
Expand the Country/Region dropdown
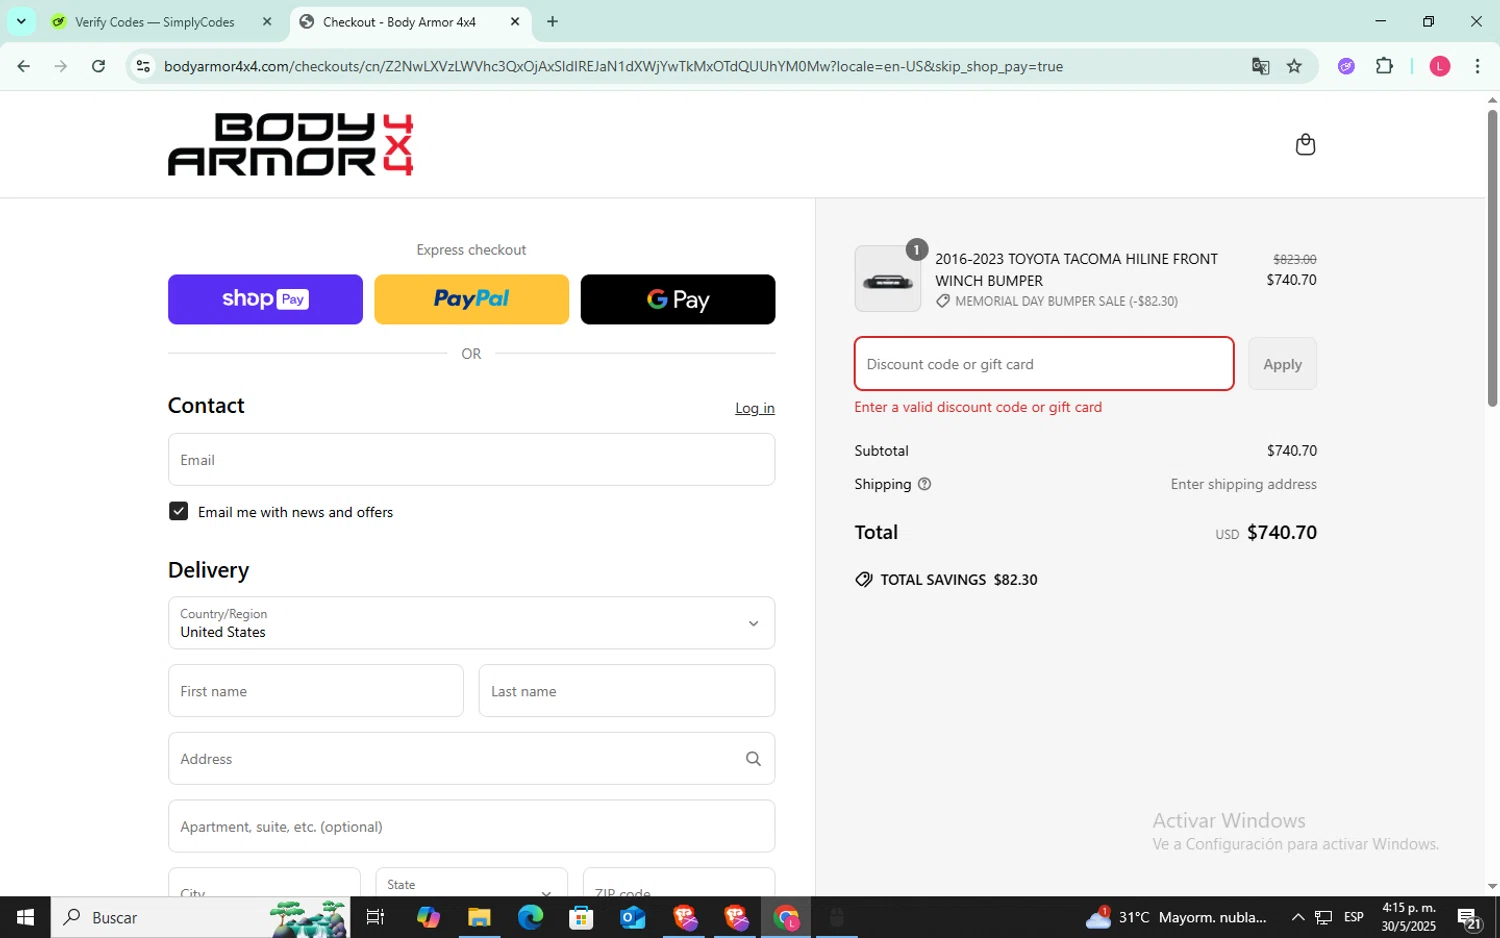click(471, 623)
